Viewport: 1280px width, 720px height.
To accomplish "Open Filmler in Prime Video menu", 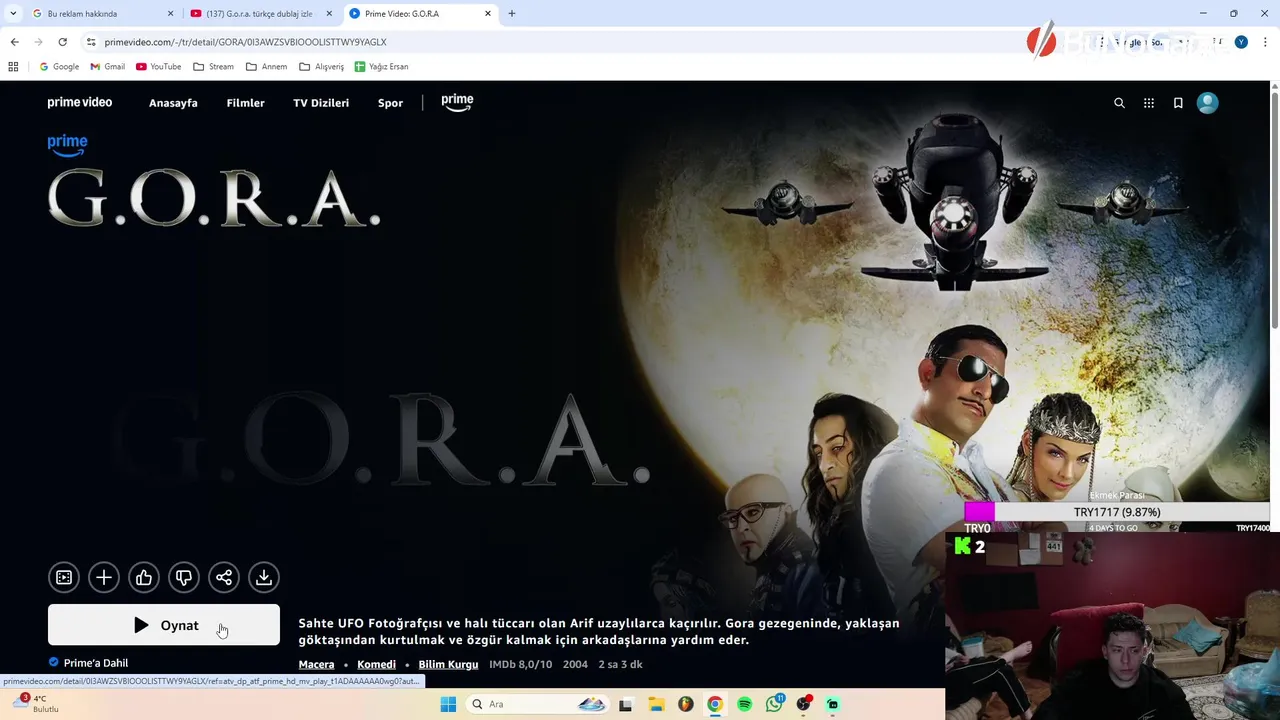I will 245,103.
